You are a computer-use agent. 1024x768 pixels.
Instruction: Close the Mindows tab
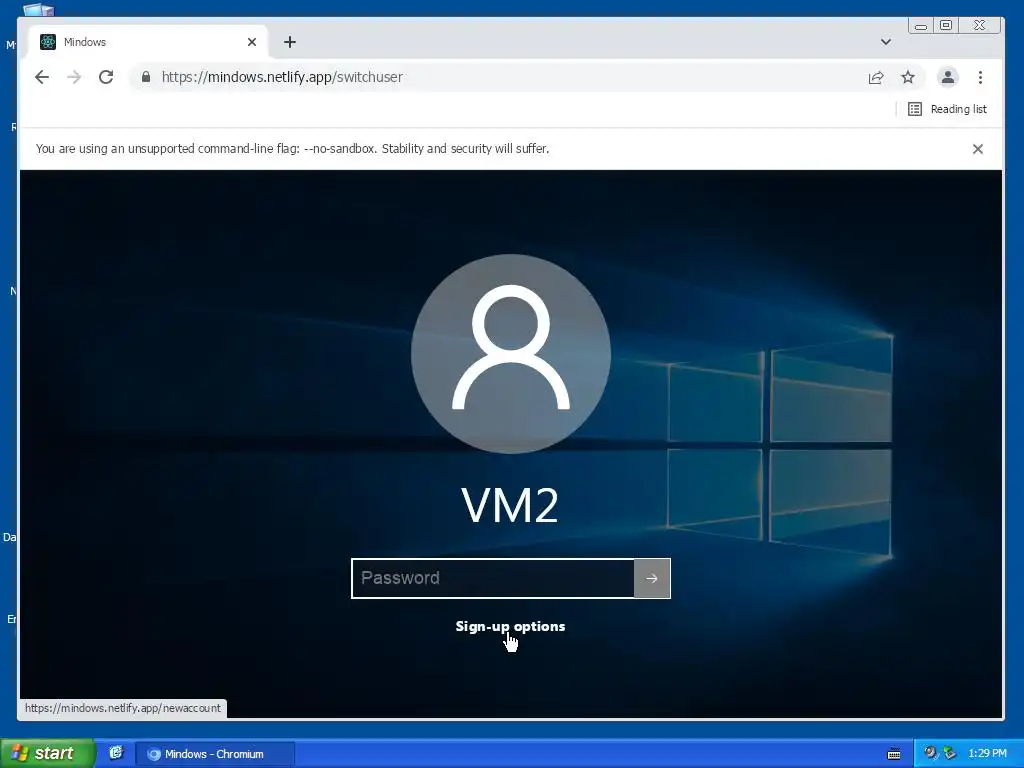coord(252,42)
